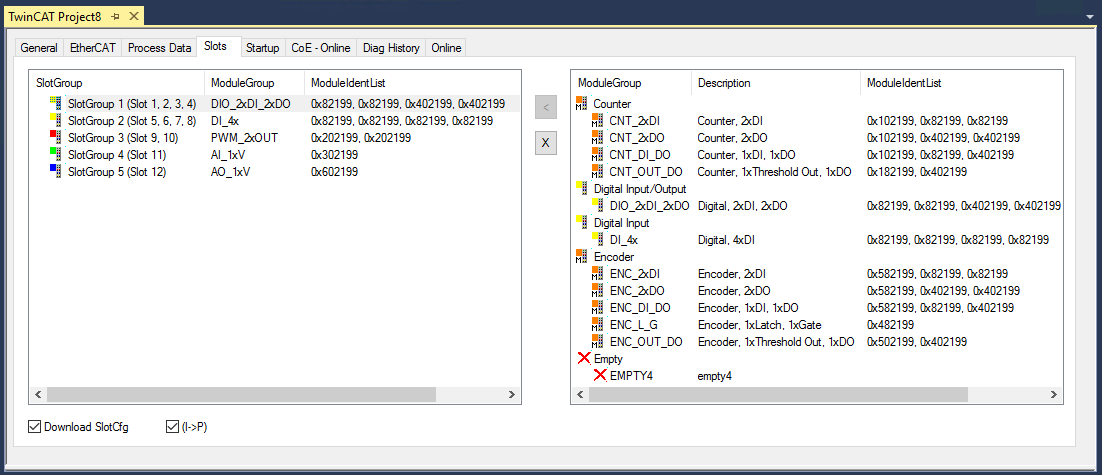The width and height of the screenshot is (1102, 475).
Task: Click the CNT_OUT_DO module icon
Action: click(x=598, y=171)
